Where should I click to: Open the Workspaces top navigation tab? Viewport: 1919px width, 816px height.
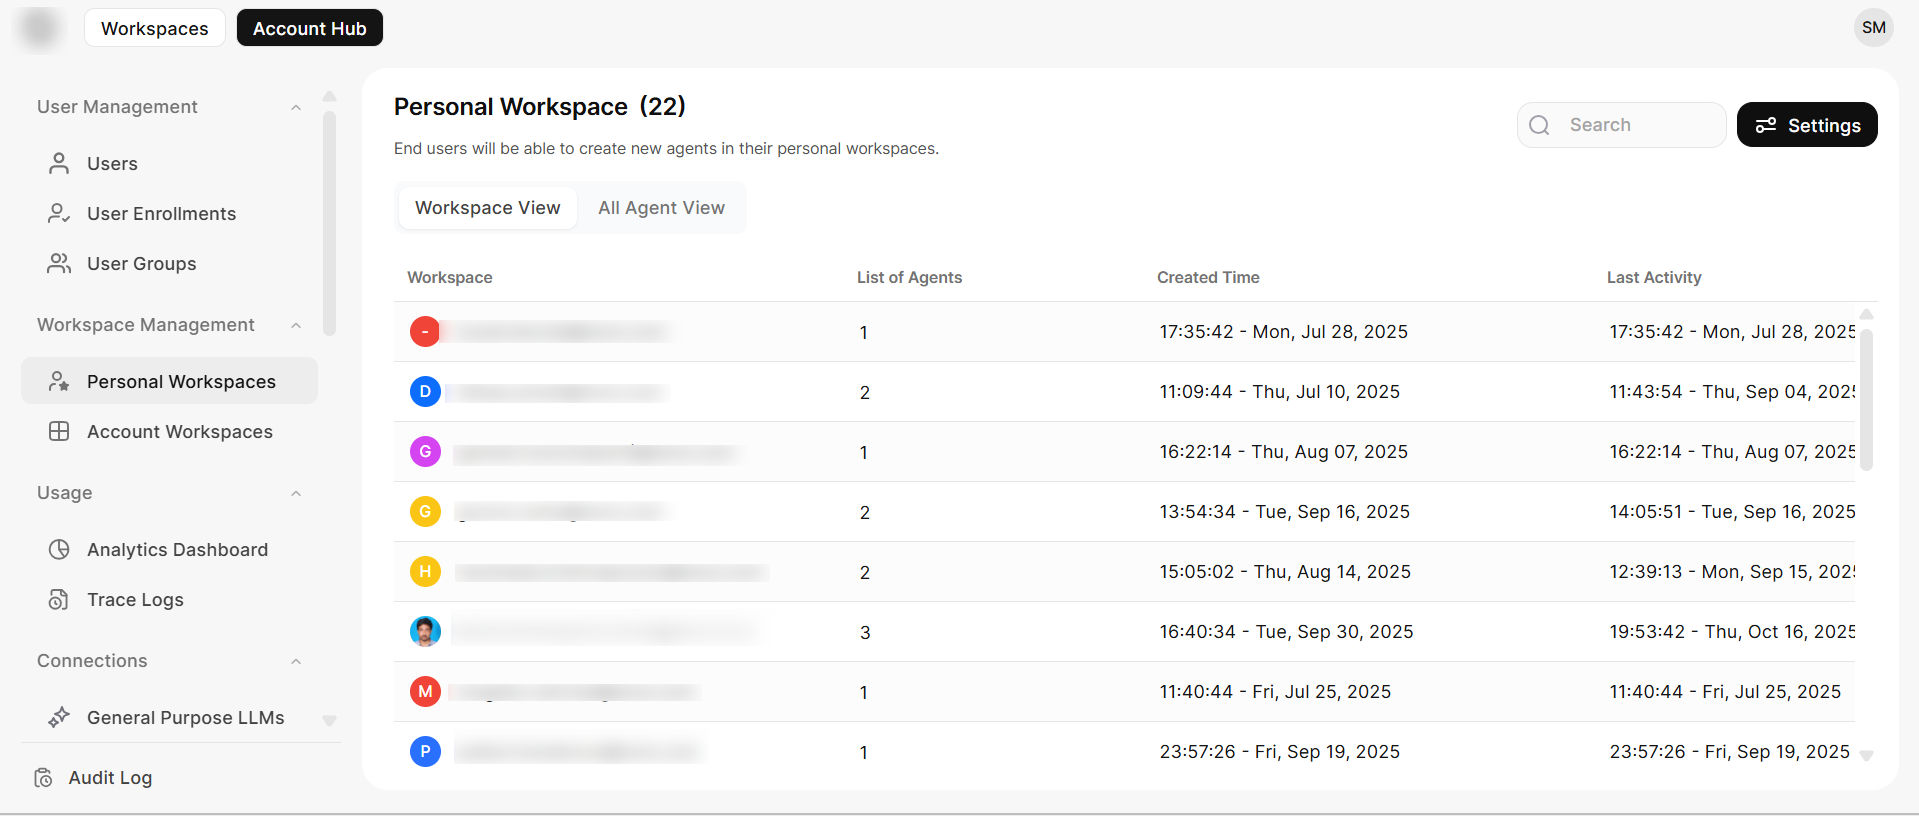(x=155, y=28)
